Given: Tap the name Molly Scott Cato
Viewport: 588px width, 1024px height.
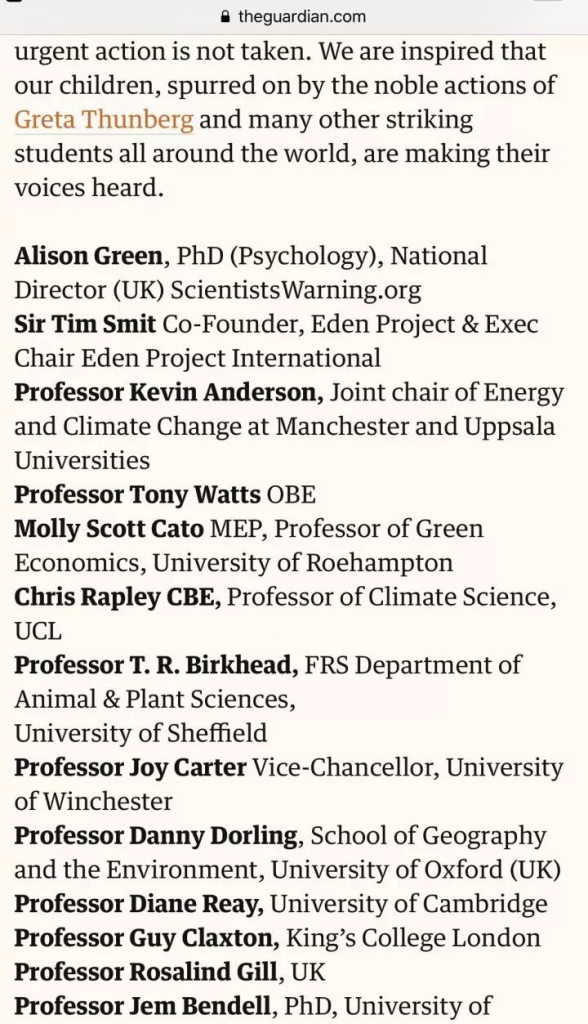Looking at the screenshot, I should click(109, 528).
